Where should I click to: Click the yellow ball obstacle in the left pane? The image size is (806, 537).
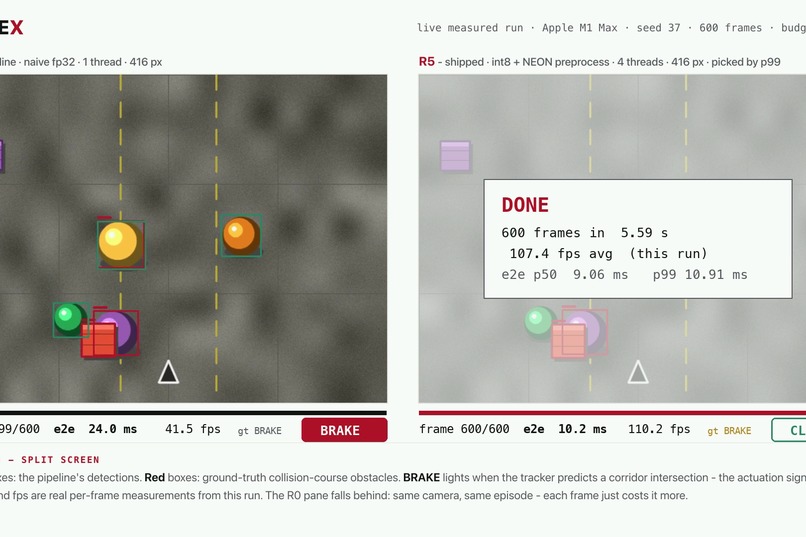coord(120,244)
